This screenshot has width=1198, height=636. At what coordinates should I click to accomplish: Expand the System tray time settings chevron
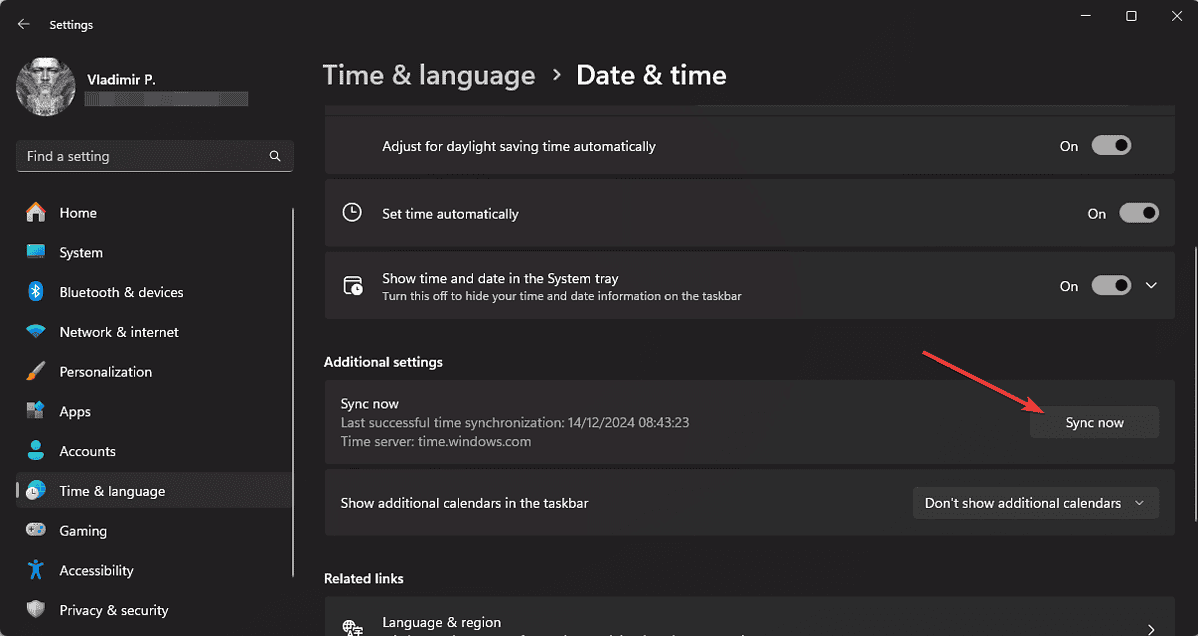1151,285
